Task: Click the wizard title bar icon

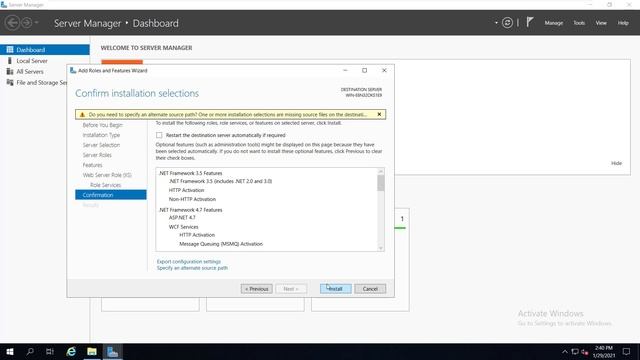Action: pos(73,70)
